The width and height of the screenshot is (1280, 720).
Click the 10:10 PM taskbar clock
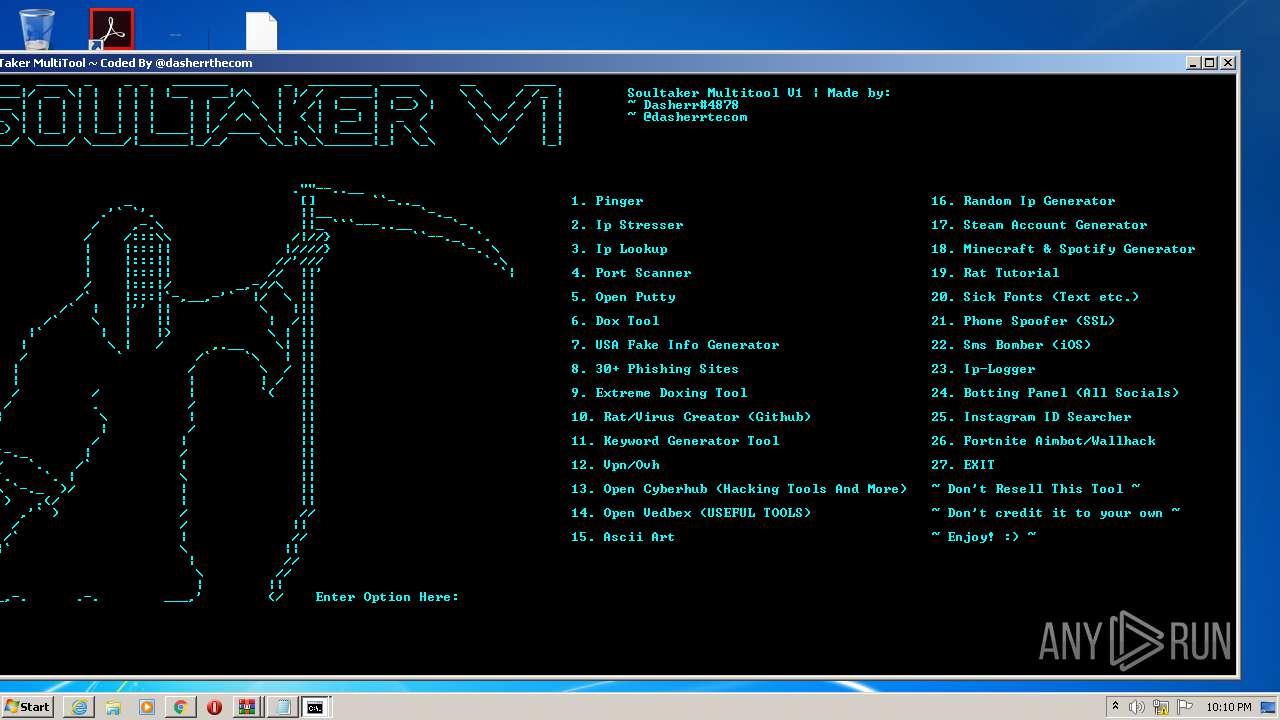click(1229, 707)
